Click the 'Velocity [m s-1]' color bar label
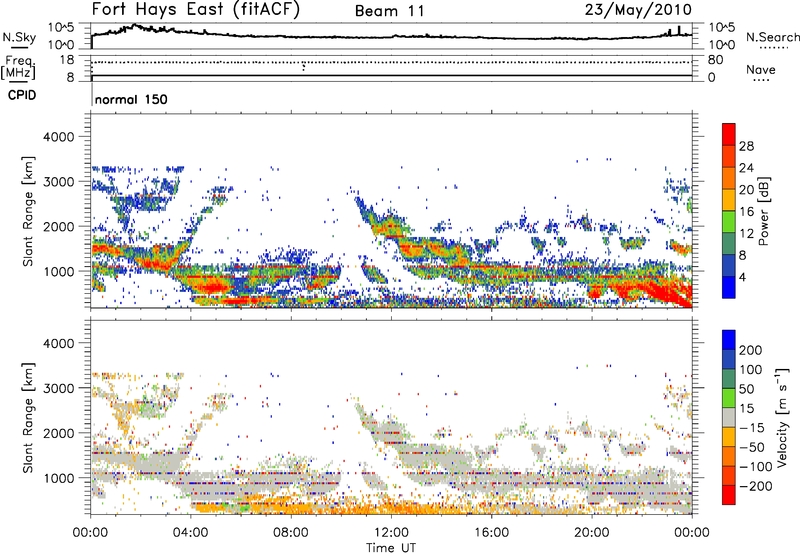The height and width of the screenshot is (554, 800). point(782,417)
